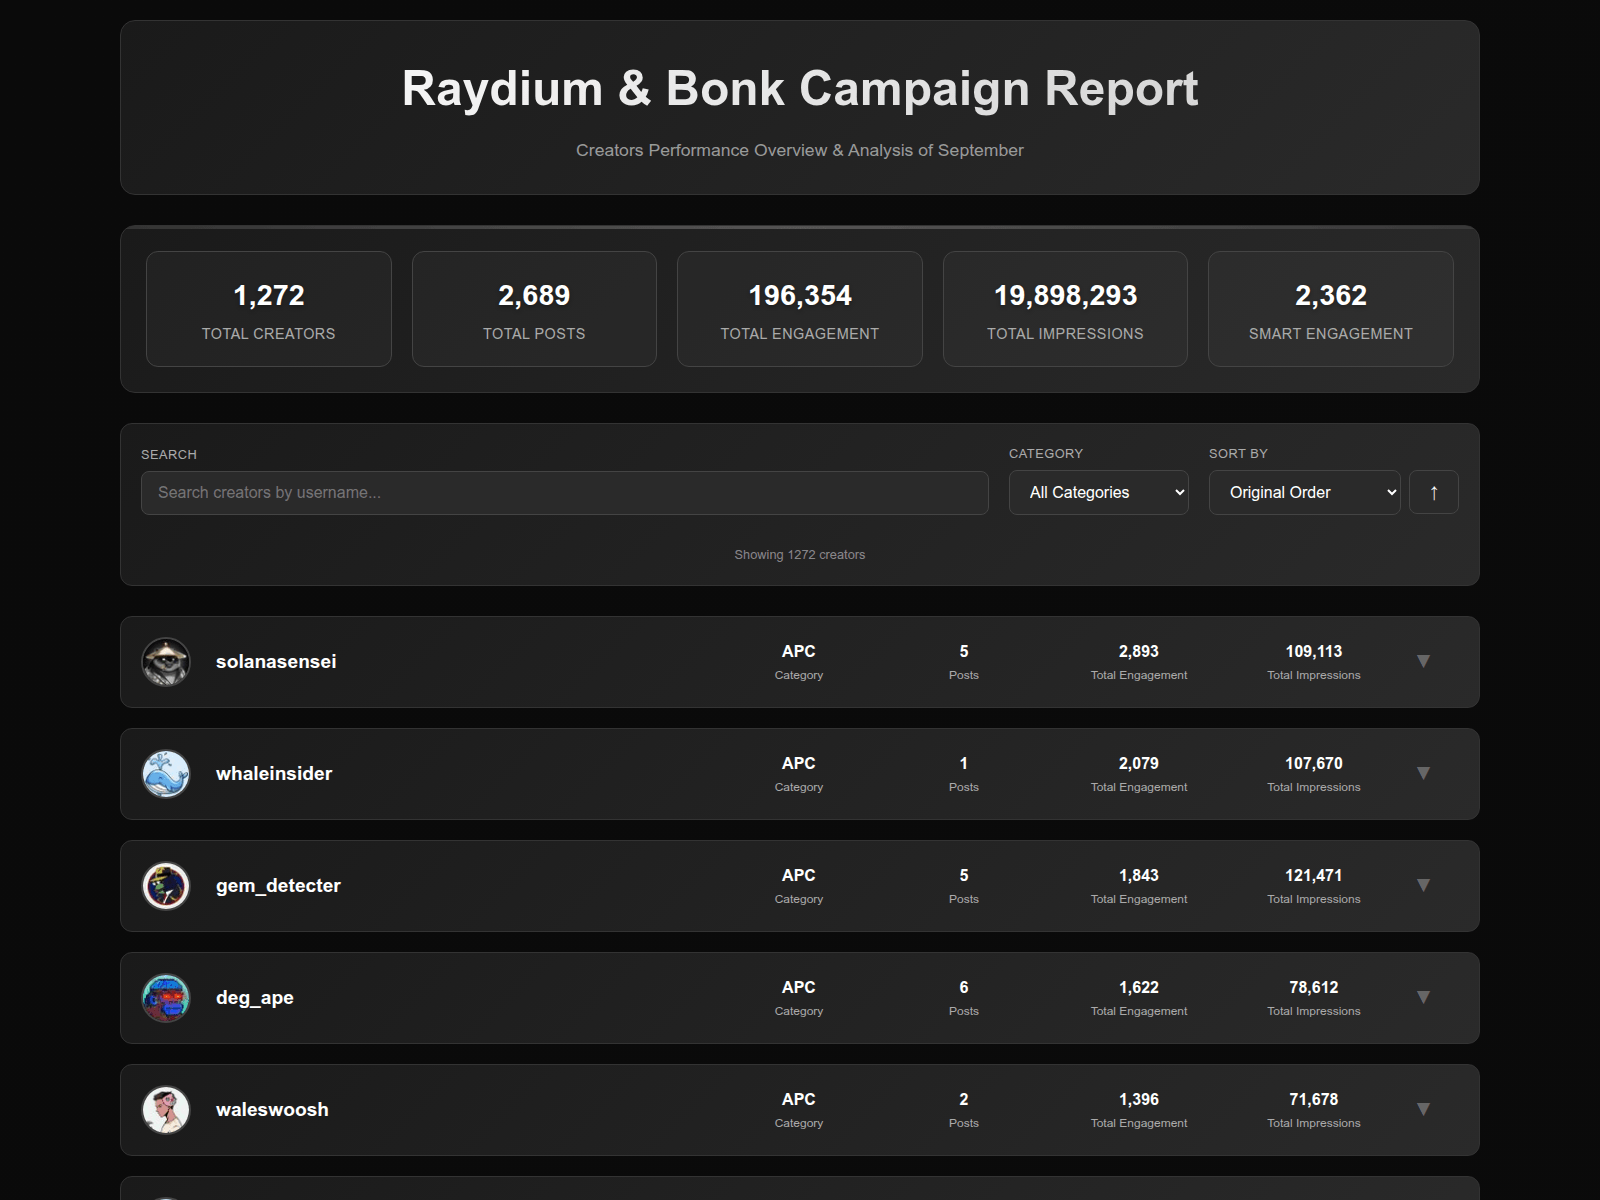Click the APC category in waleswoosh row

coord(799,1099)
